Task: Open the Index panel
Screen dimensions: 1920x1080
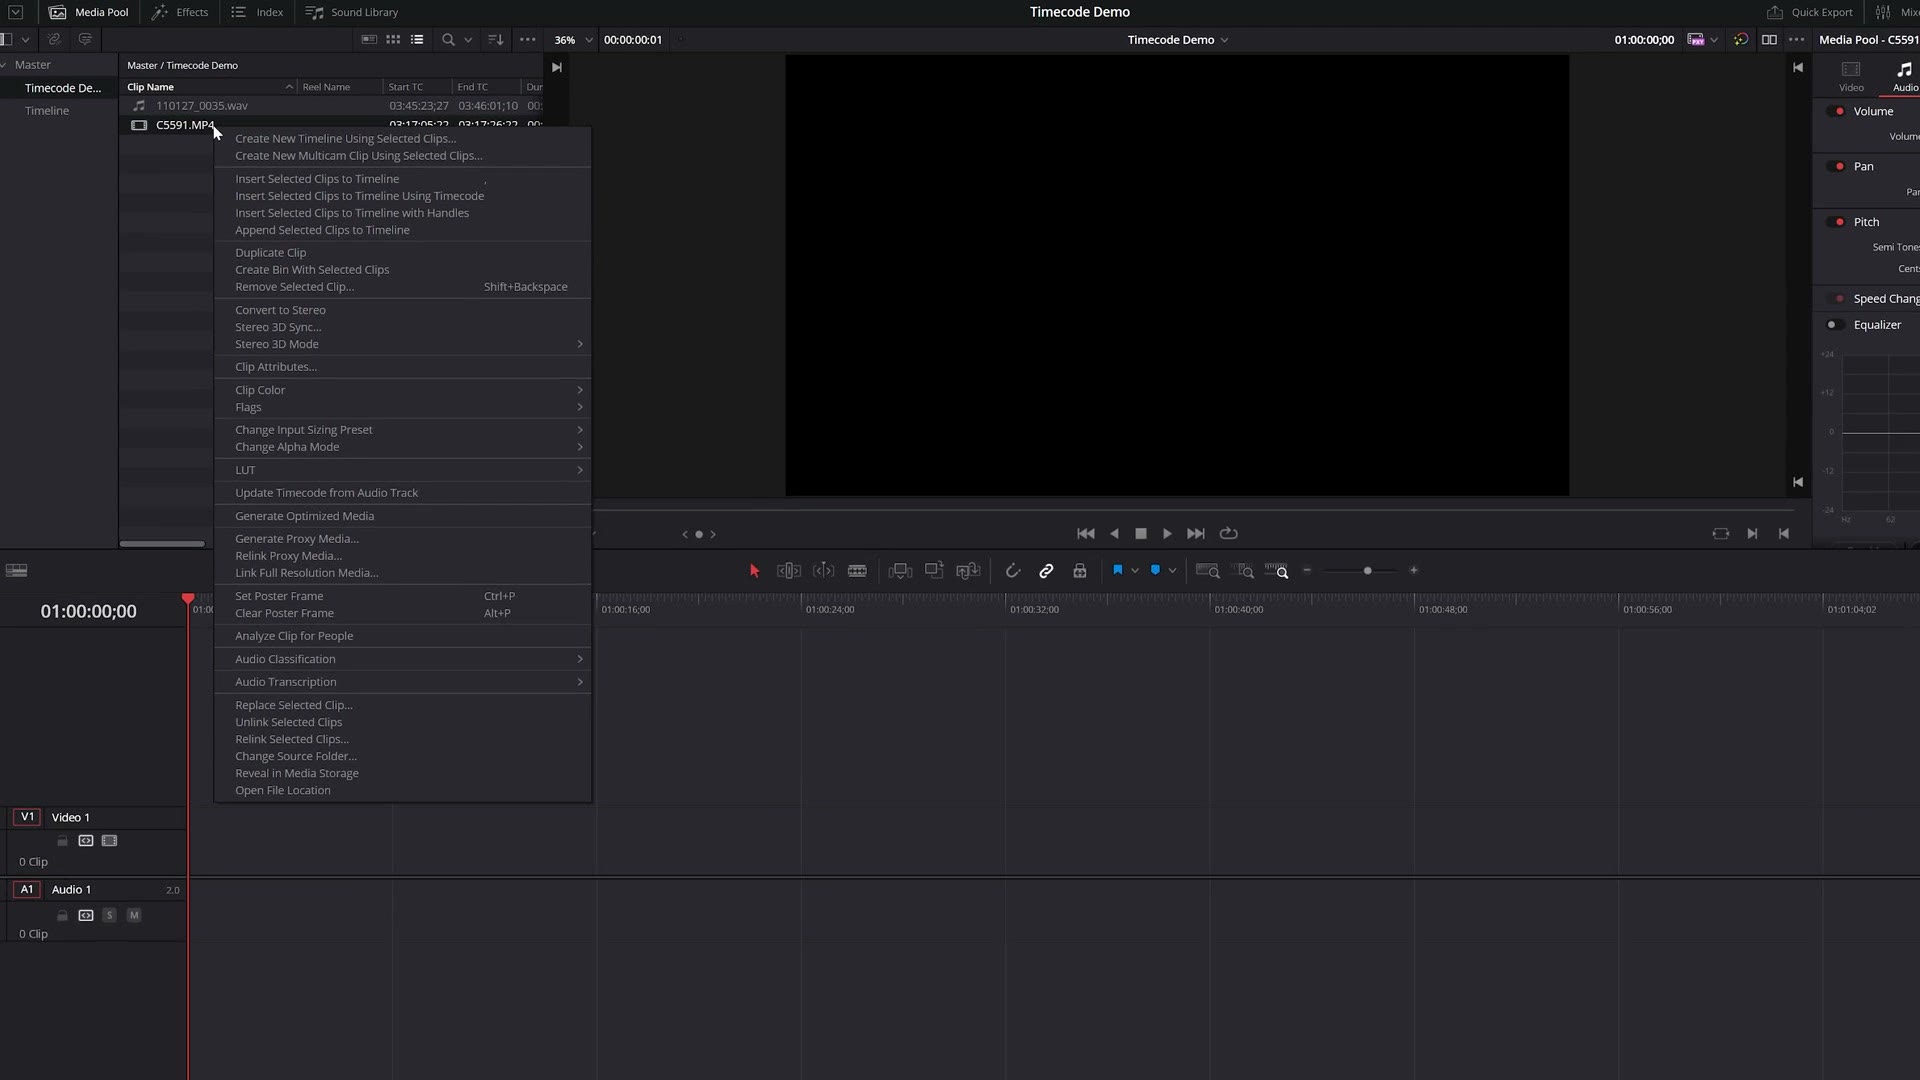Action: tap(257, 12)
